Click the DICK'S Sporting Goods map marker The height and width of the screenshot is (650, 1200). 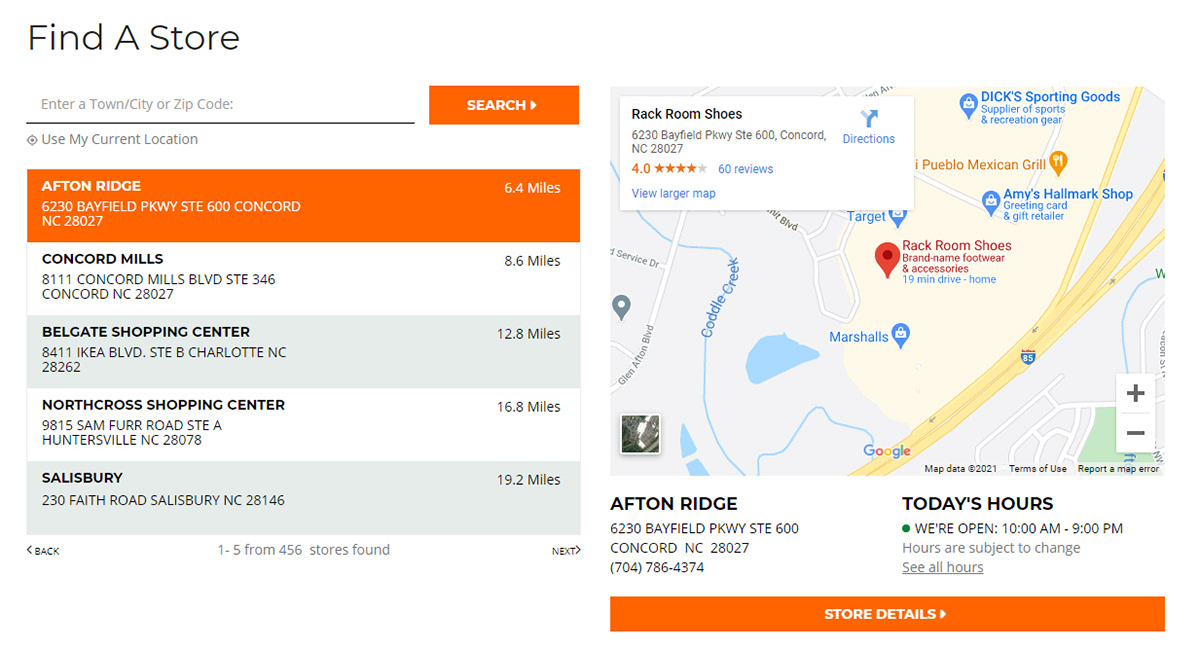click(x=968, y=102)
